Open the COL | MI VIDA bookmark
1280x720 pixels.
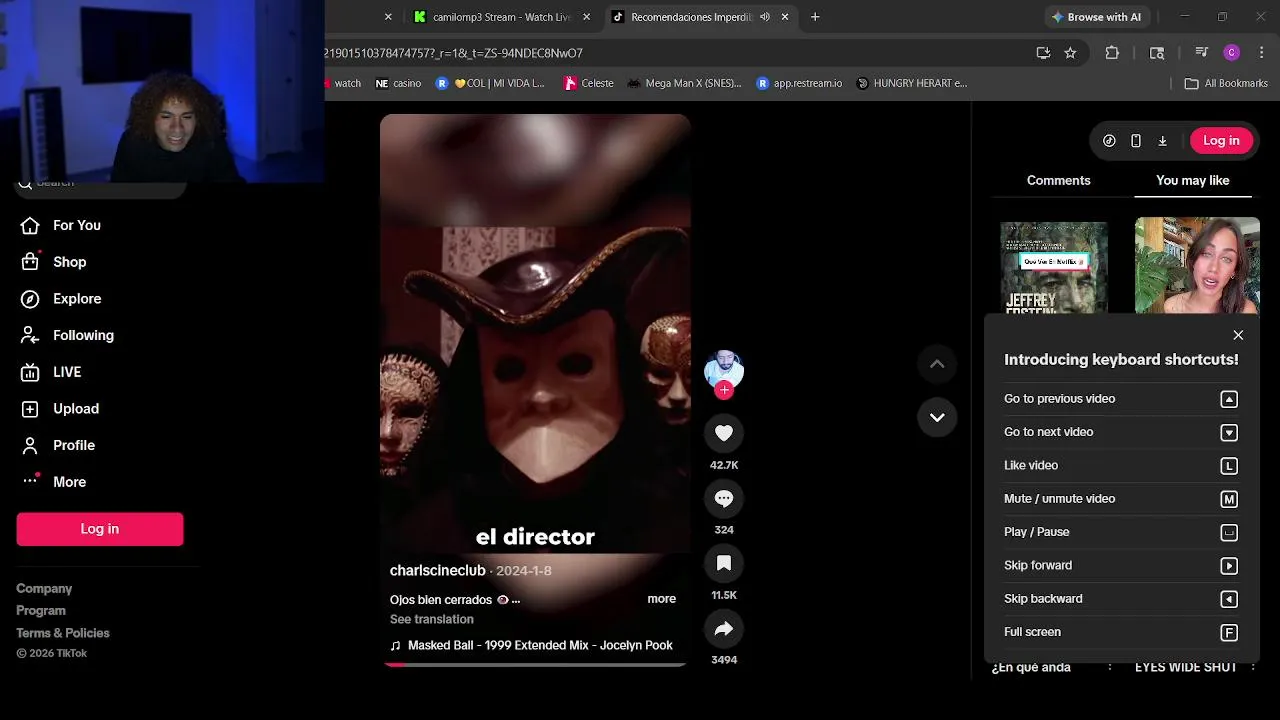click(491, 83)
